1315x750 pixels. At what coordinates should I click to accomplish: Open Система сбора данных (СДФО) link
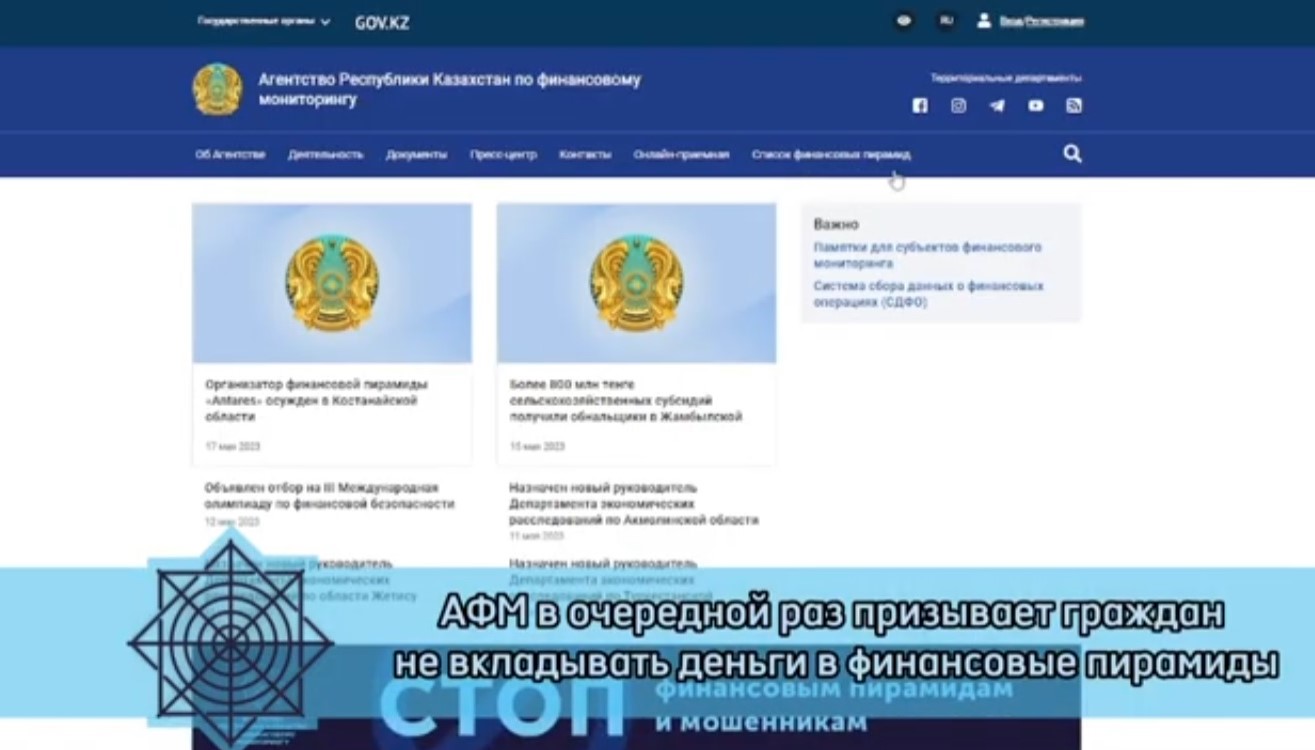[x=928, y=294]
